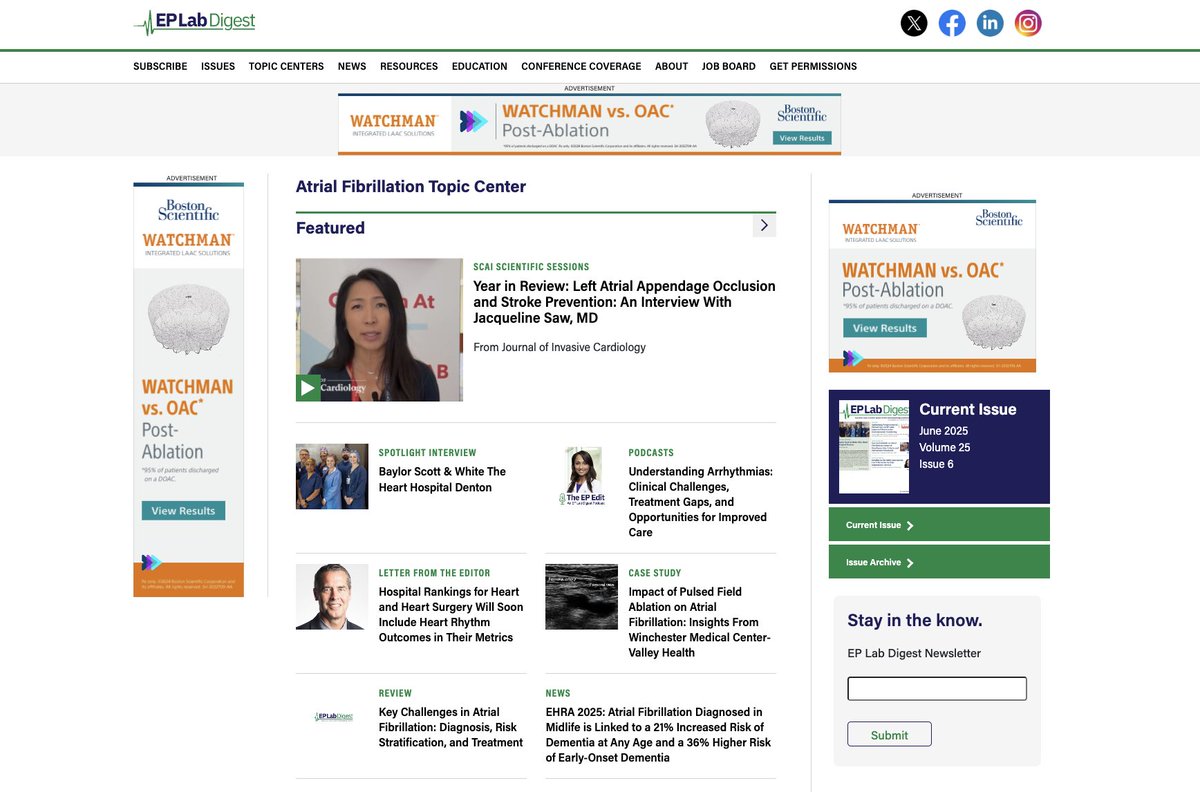This screenshot has height=792, width=1200.
Task: Click the June 2025 issue date text
Action: point(945,431)
